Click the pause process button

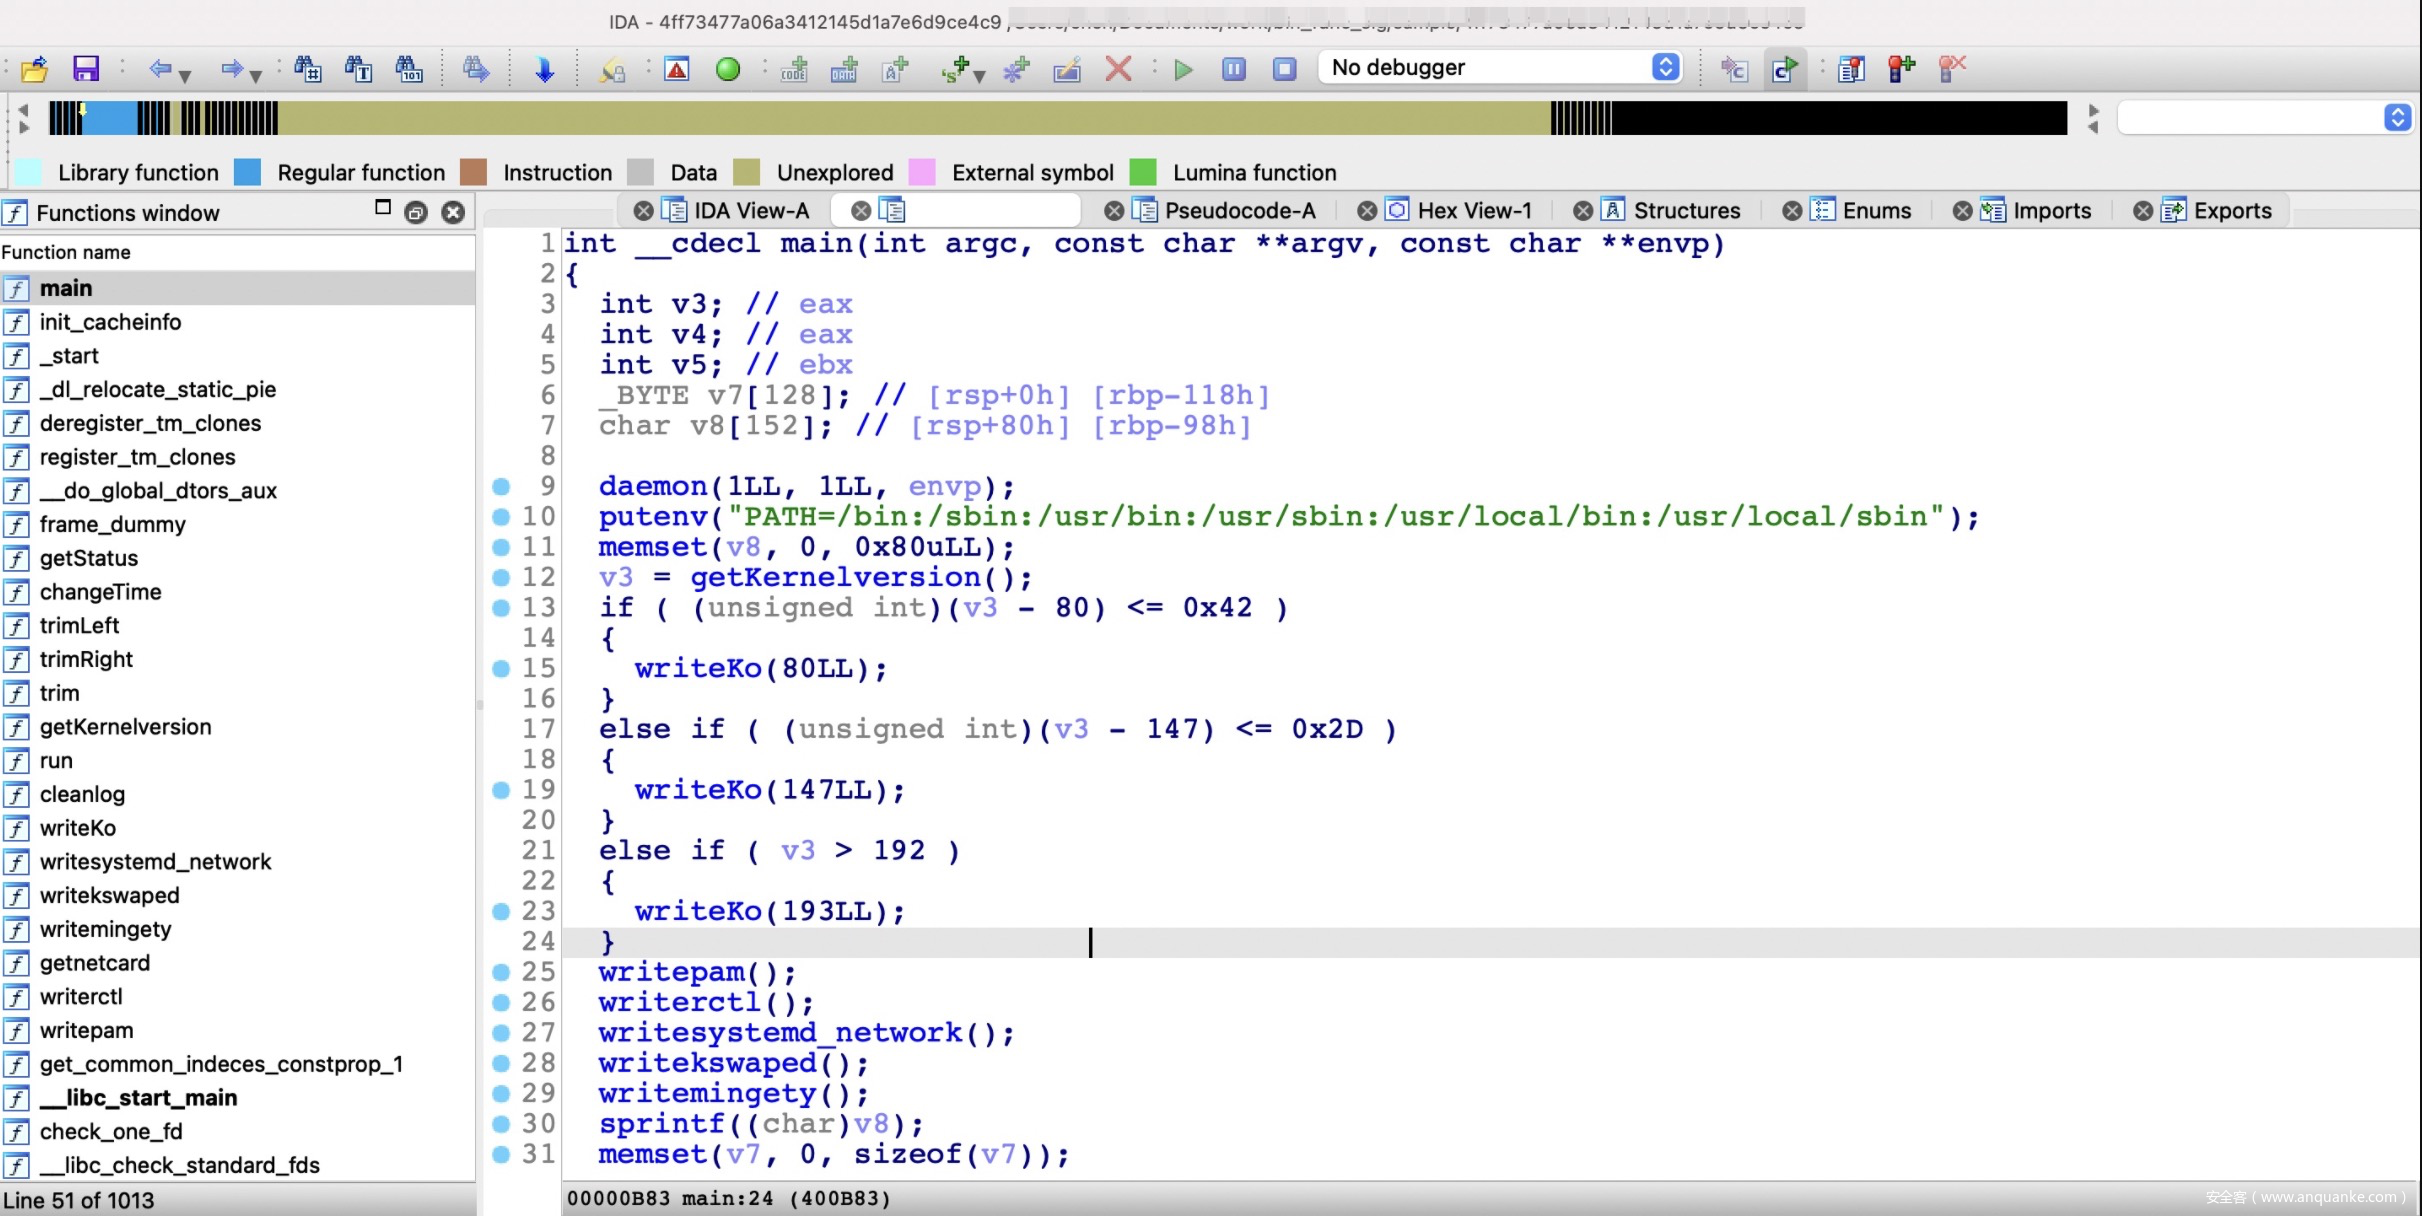(x=1234, y=68)
